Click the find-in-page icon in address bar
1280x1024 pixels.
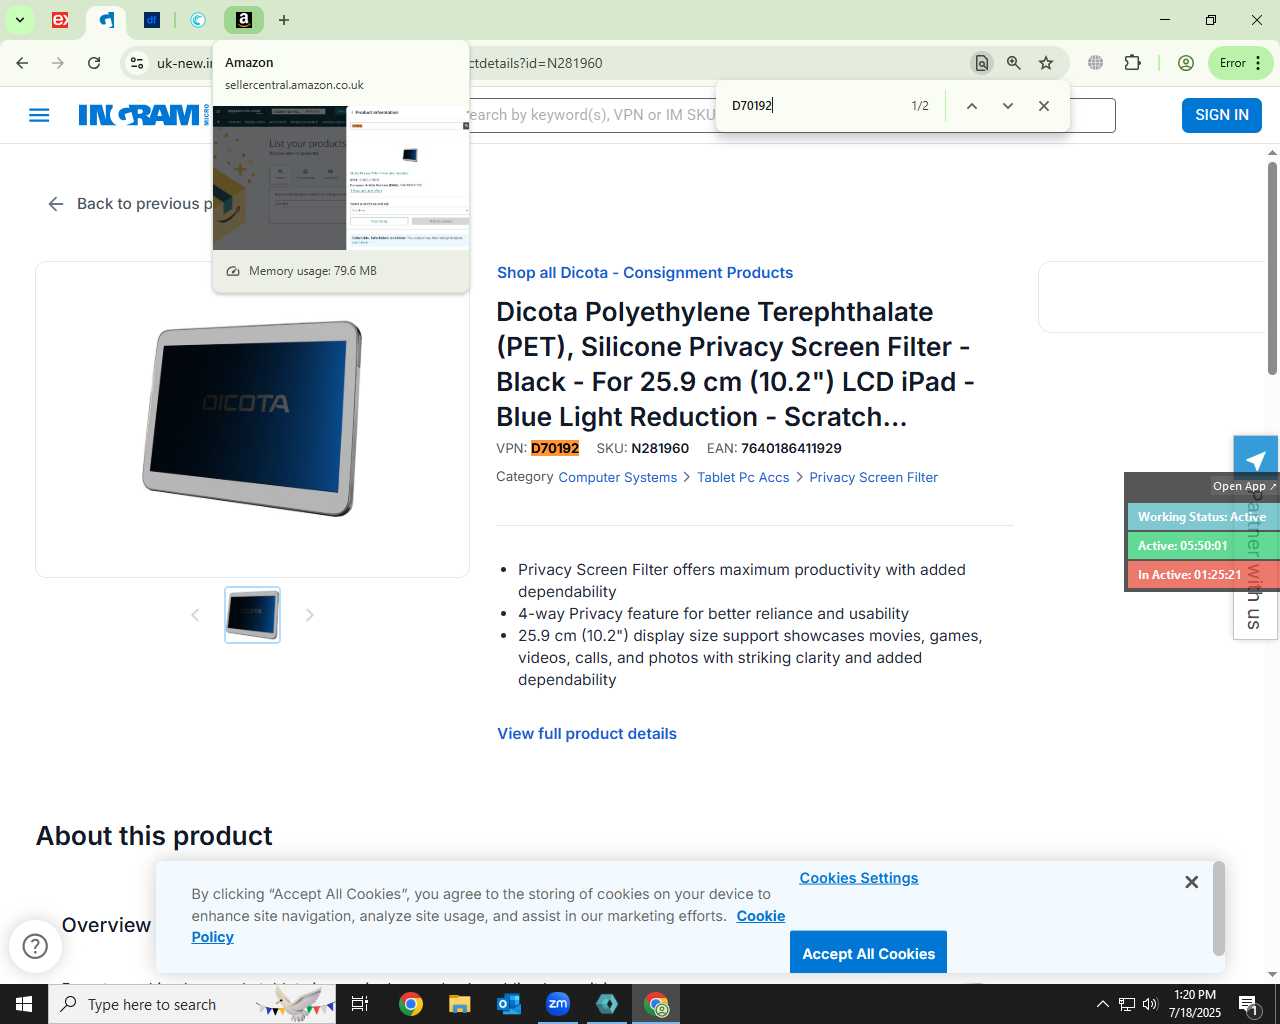(x=982, y=63)
